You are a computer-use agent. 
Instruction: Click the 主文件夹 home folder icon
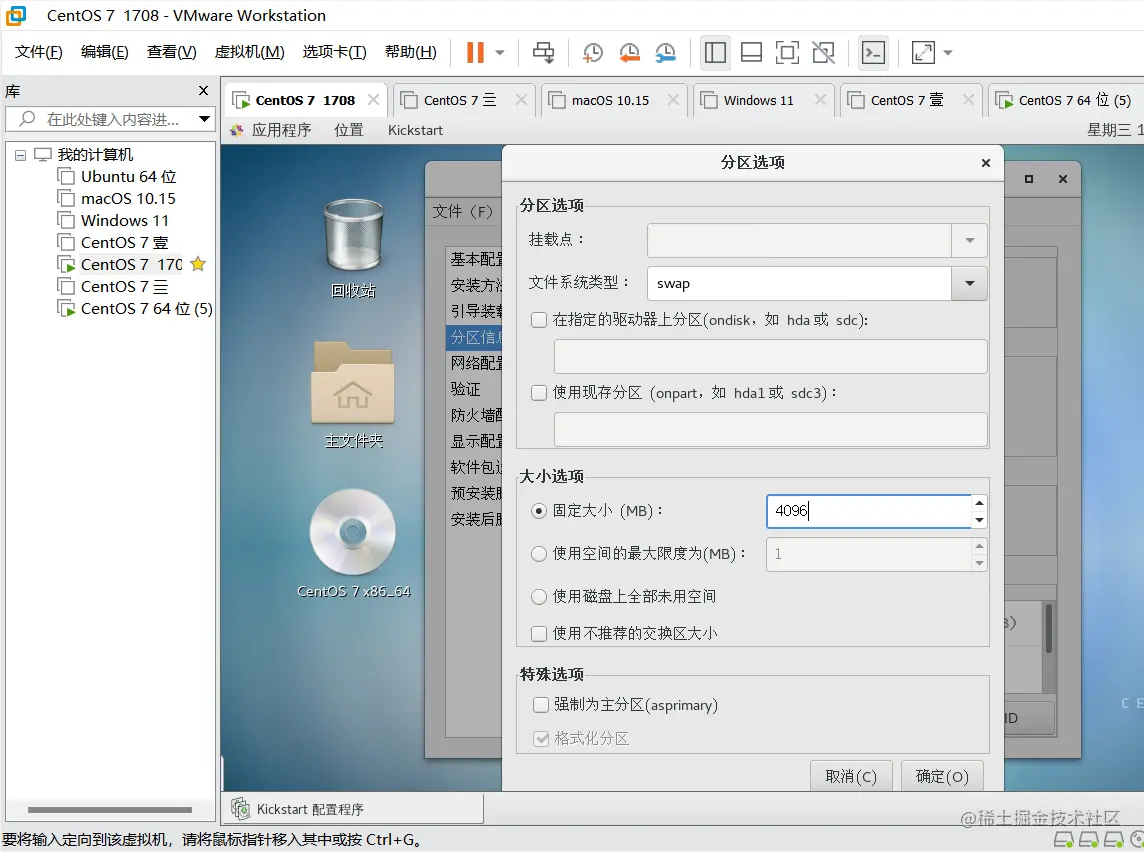354,394
